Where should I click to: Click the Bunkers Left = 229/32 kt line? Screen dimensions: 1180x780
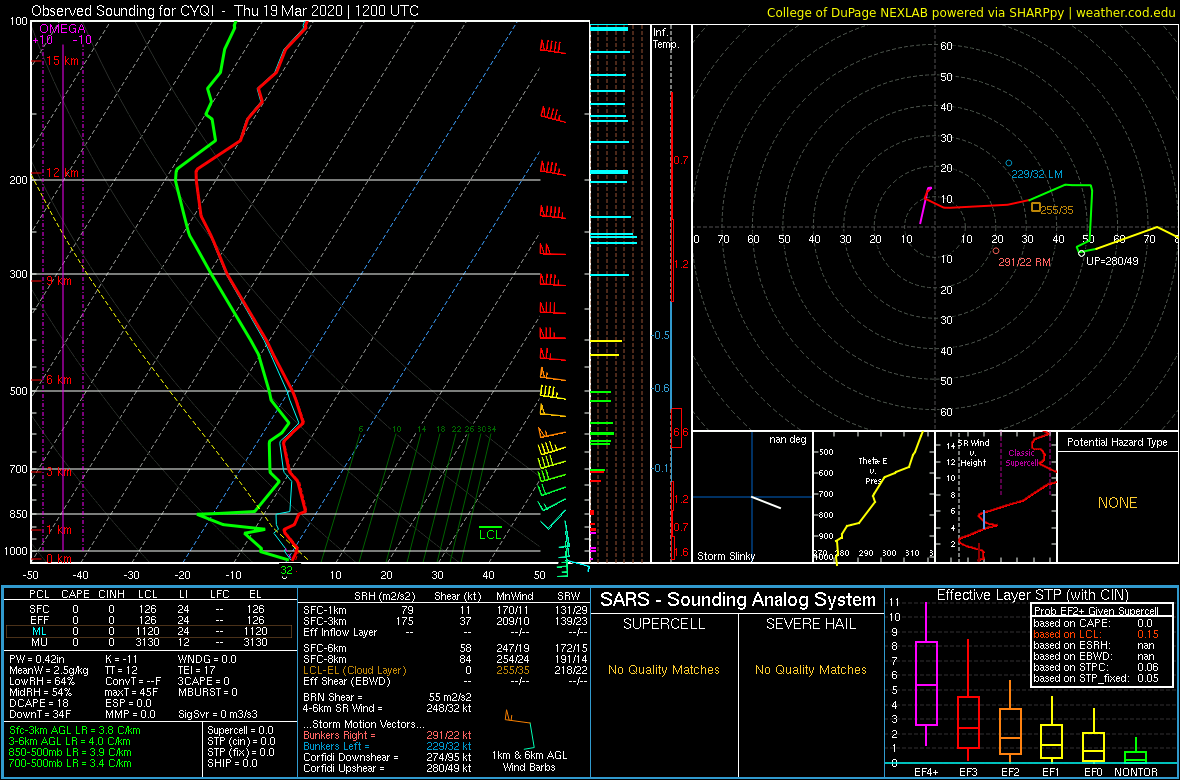[x=387, y=745]
